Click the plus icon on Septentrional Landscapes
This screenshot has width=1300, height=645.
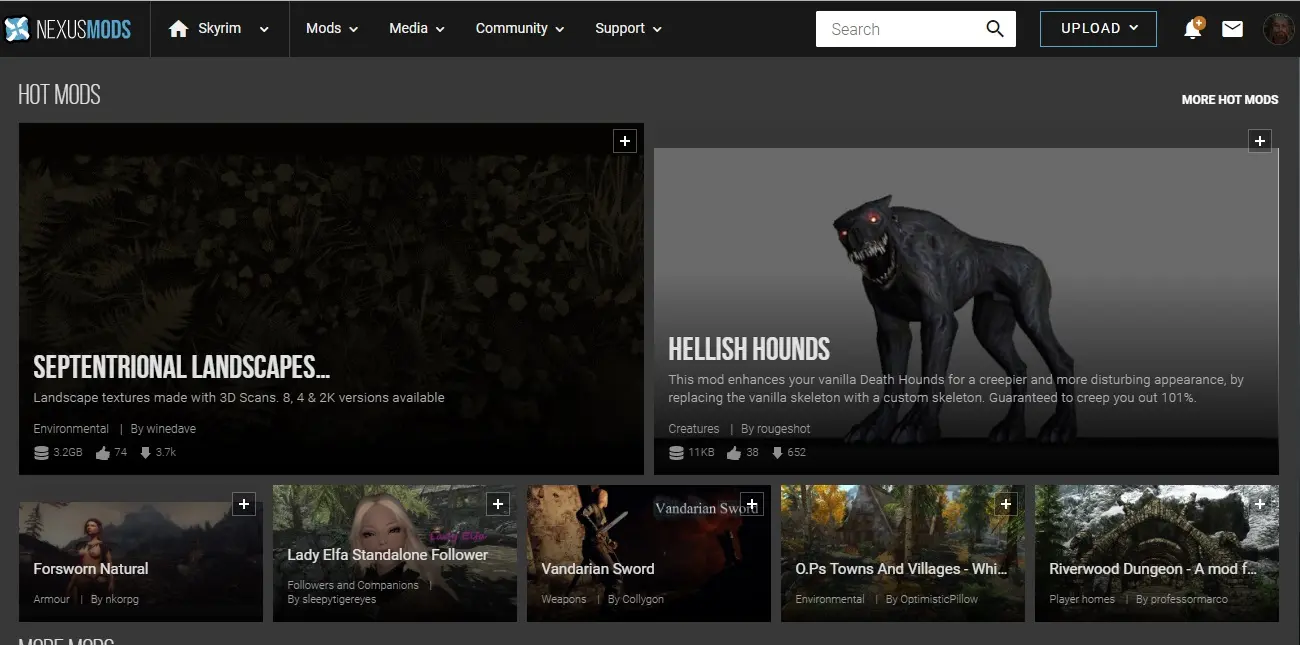pyautogui.click(x=625, y=141)
